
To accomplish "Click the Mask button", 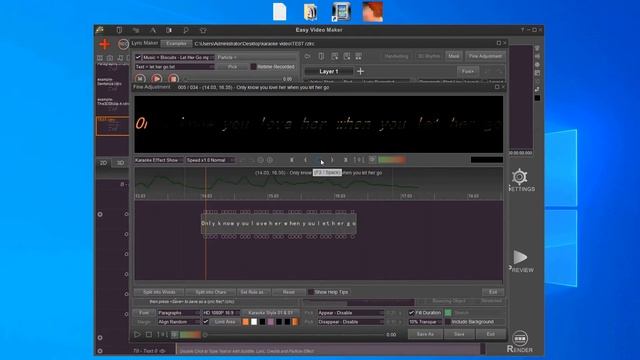I will 453,56.
